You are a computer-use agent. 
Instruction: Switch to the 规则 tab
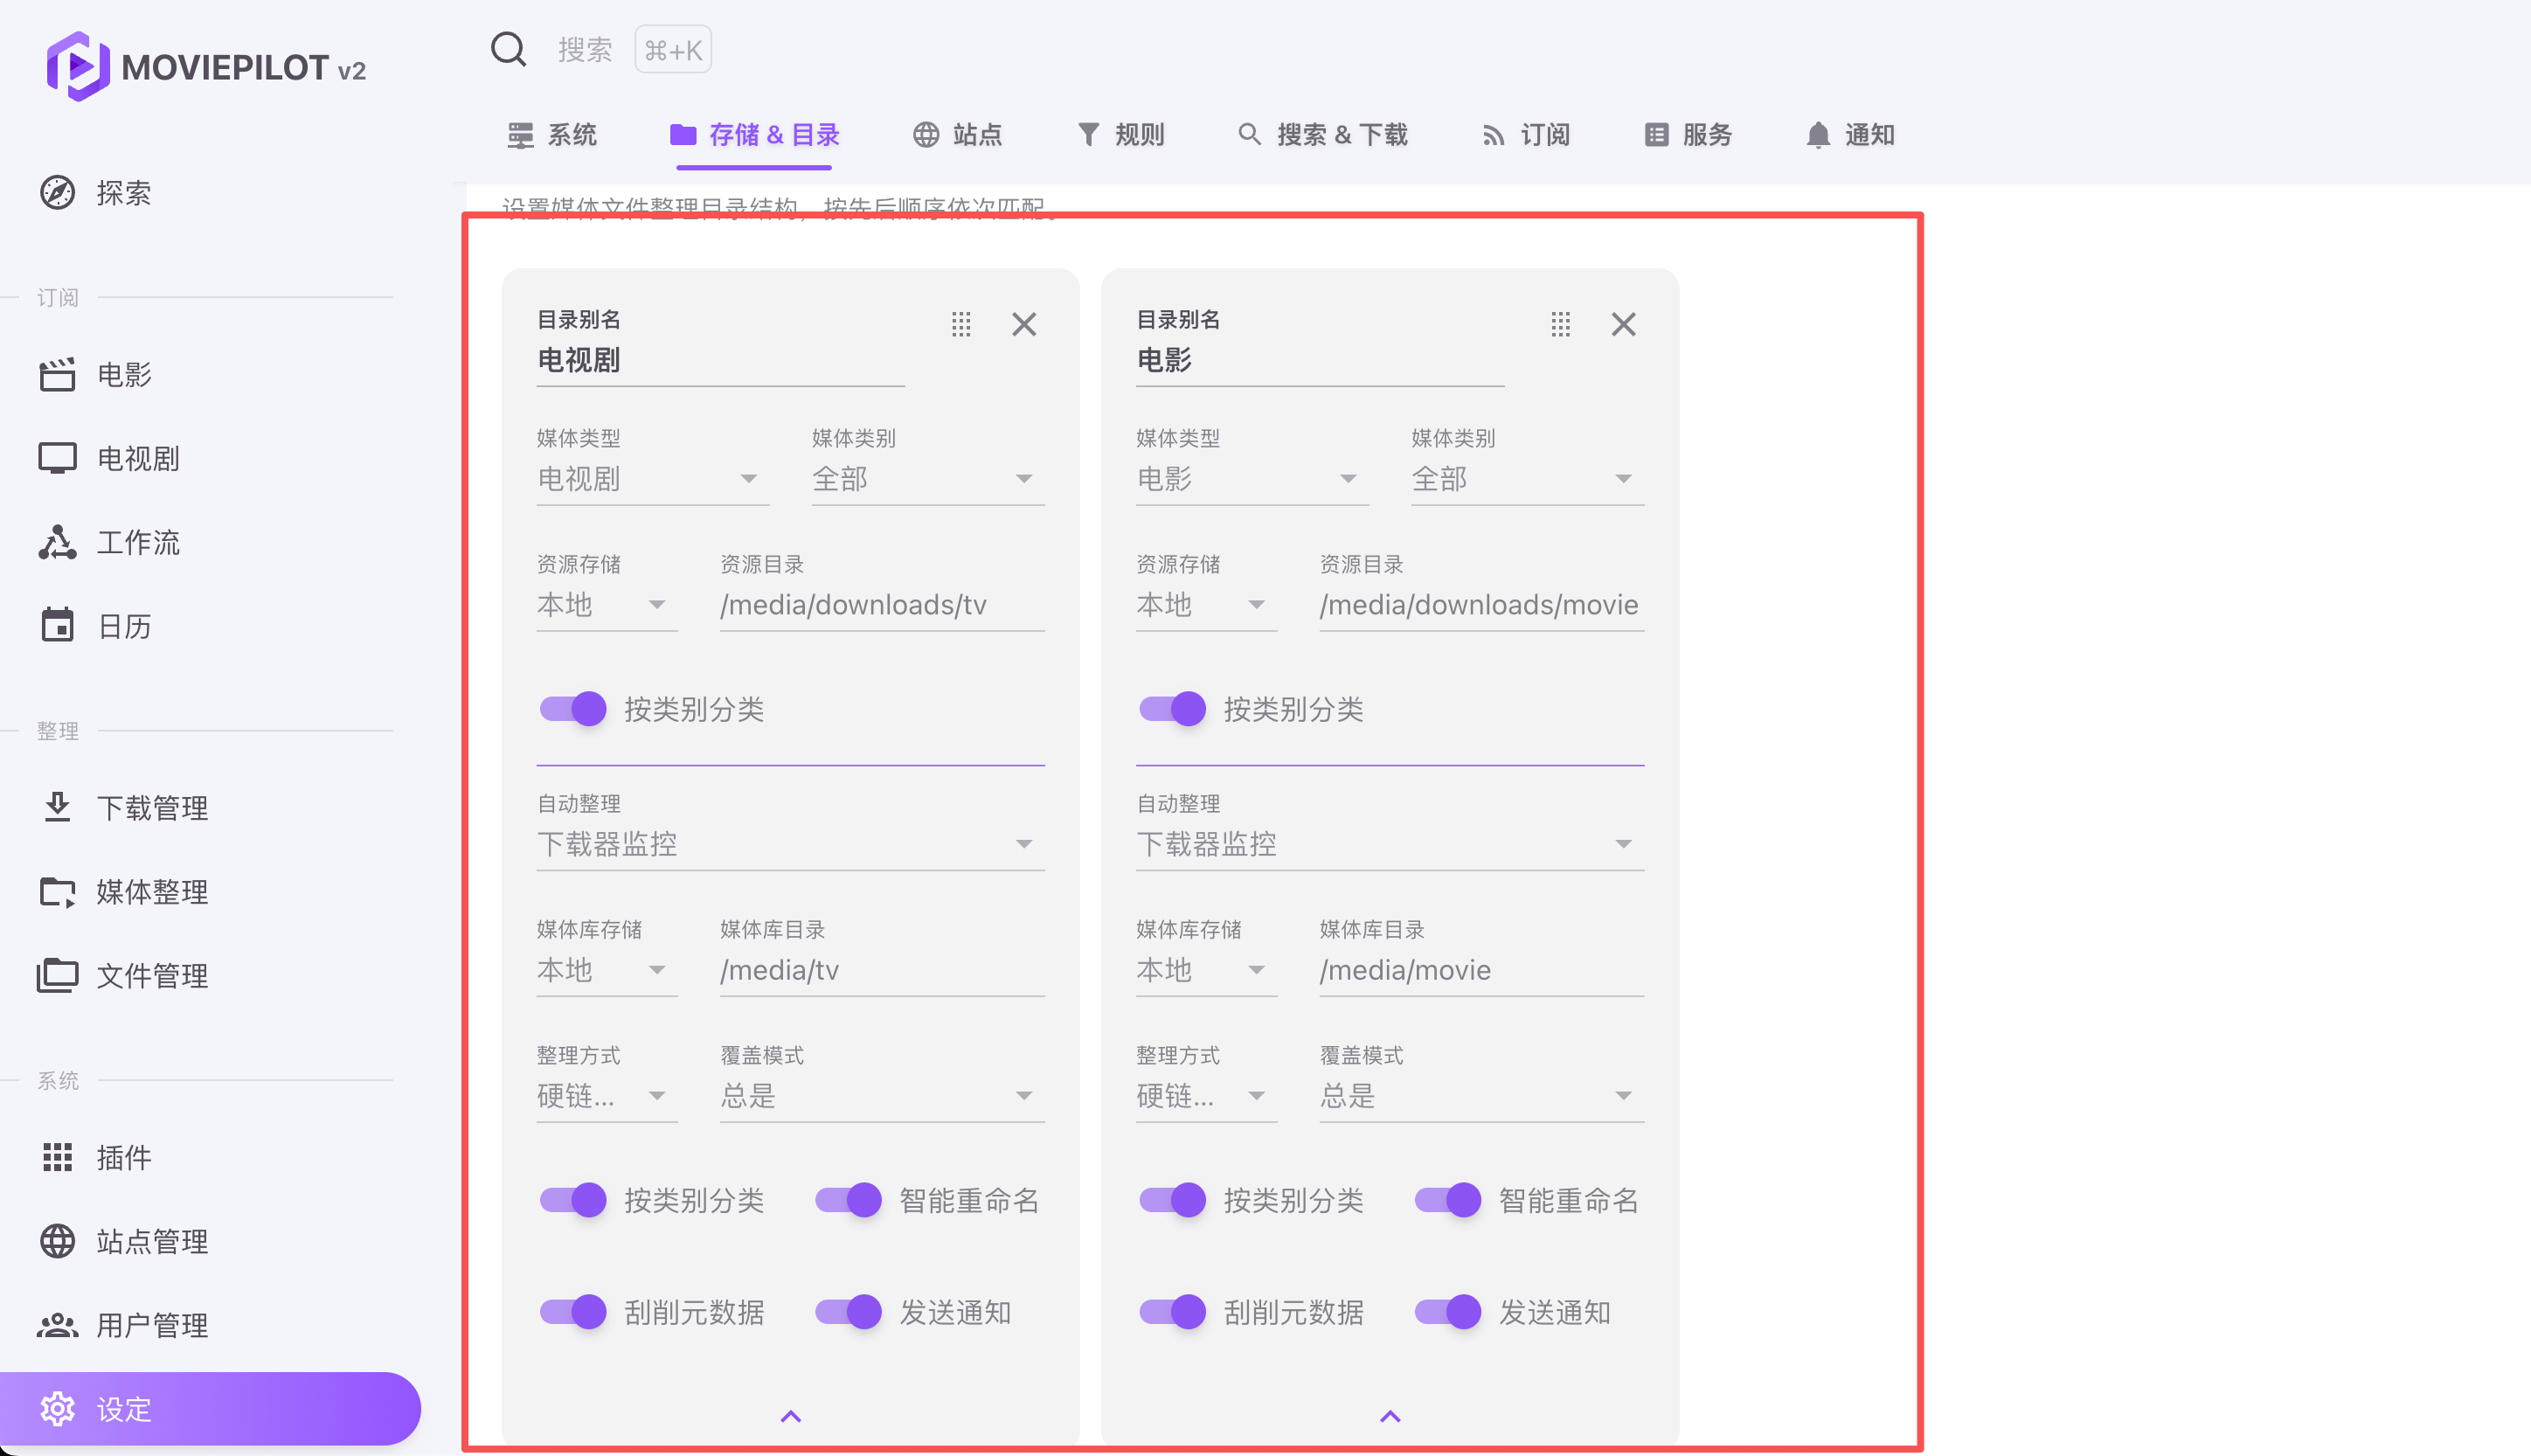(x=1121, y=135)
